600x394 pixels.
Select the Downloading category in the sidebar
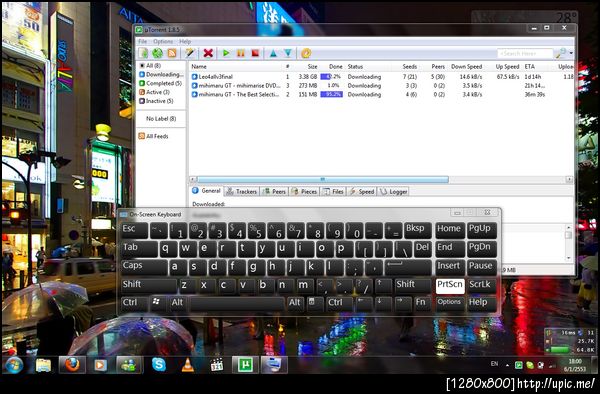tap(161, 74)
